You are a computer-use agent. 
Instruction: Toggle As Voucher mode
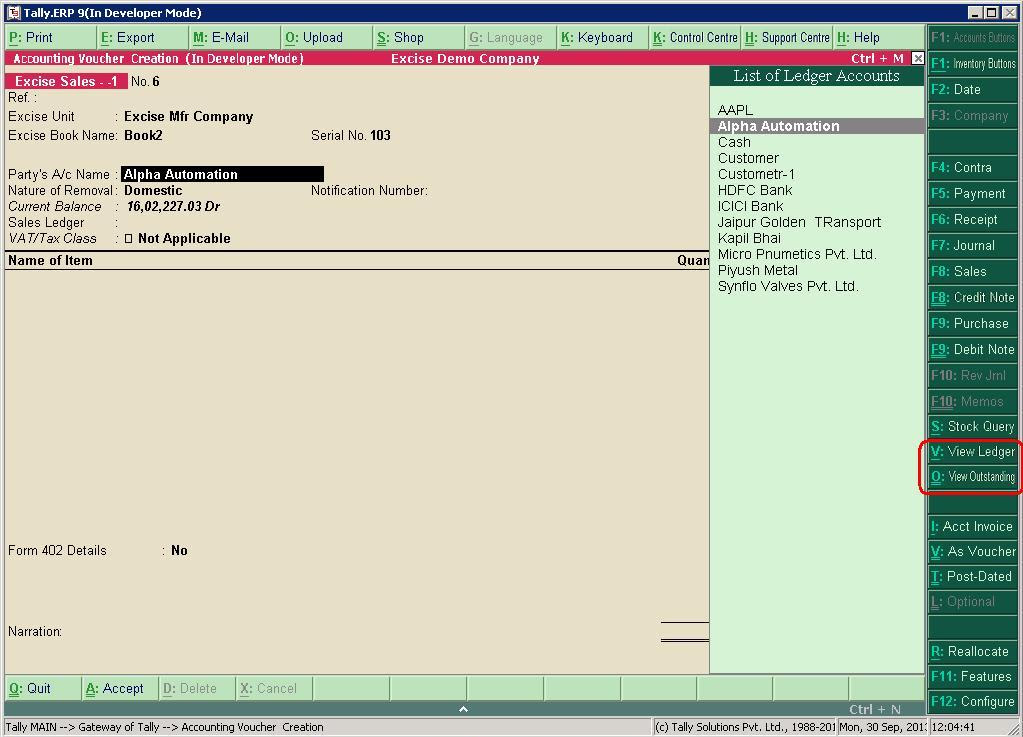(972, 552)
